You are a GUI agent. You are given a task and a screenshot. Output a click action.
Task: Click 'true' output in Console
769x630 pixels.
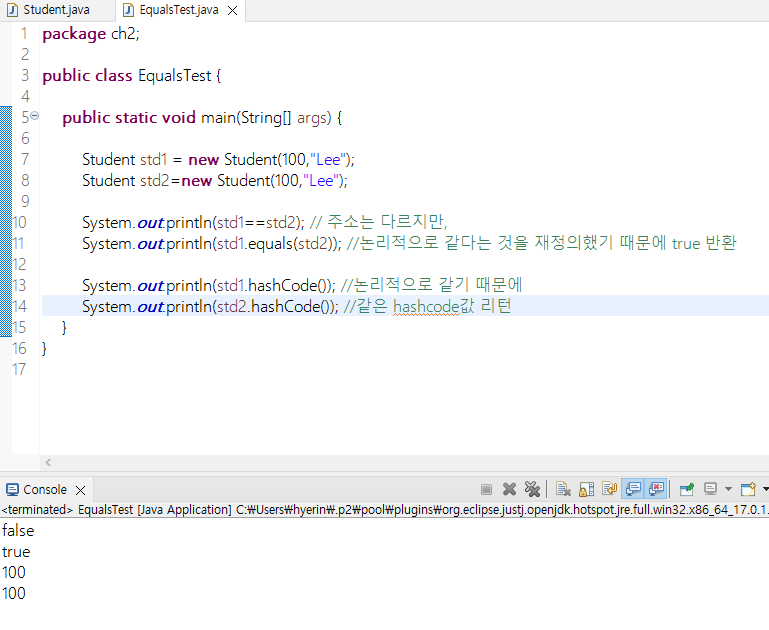point(16,552)
